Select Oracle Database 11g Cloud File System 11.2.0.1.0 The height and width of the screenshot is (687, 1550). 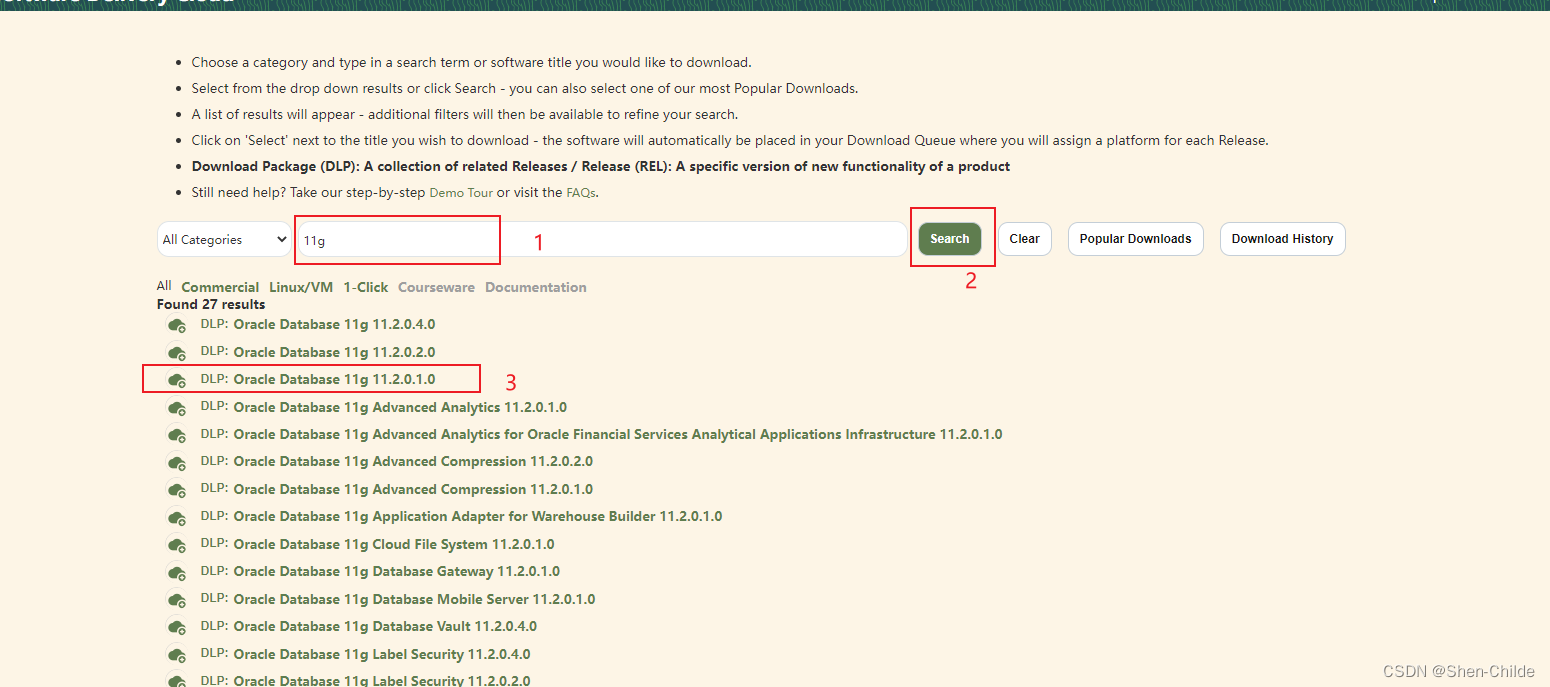(394, 544)
